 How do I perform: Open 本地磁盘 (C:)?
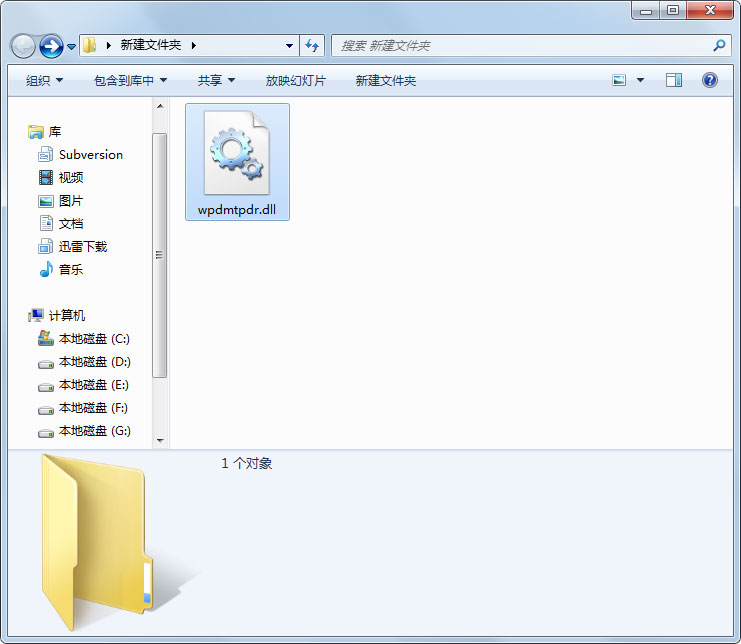94,339
